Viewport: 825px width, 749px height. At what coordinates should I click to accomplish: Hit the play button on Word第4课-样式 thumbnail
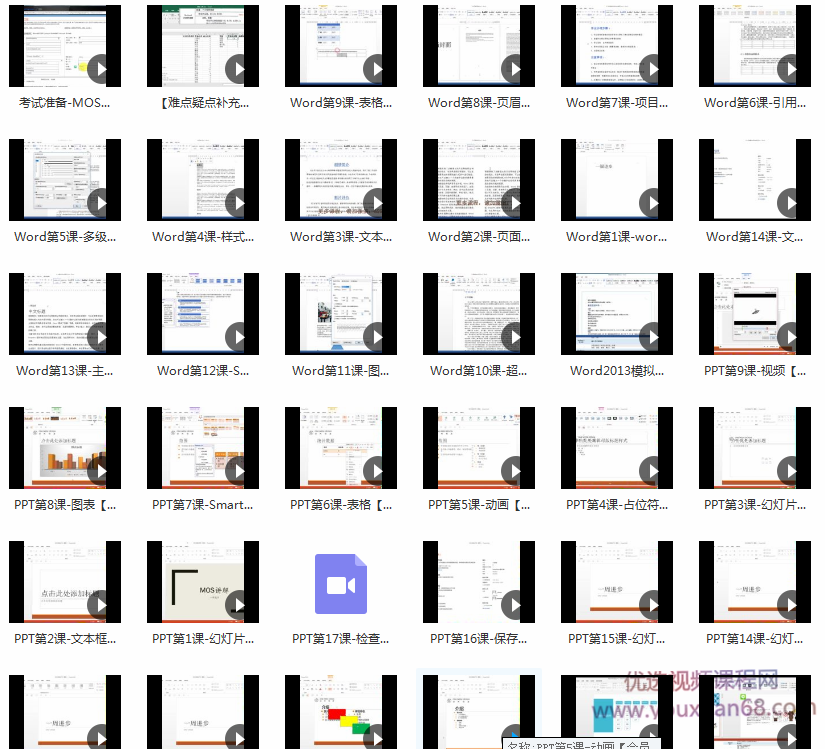point(238,204)
